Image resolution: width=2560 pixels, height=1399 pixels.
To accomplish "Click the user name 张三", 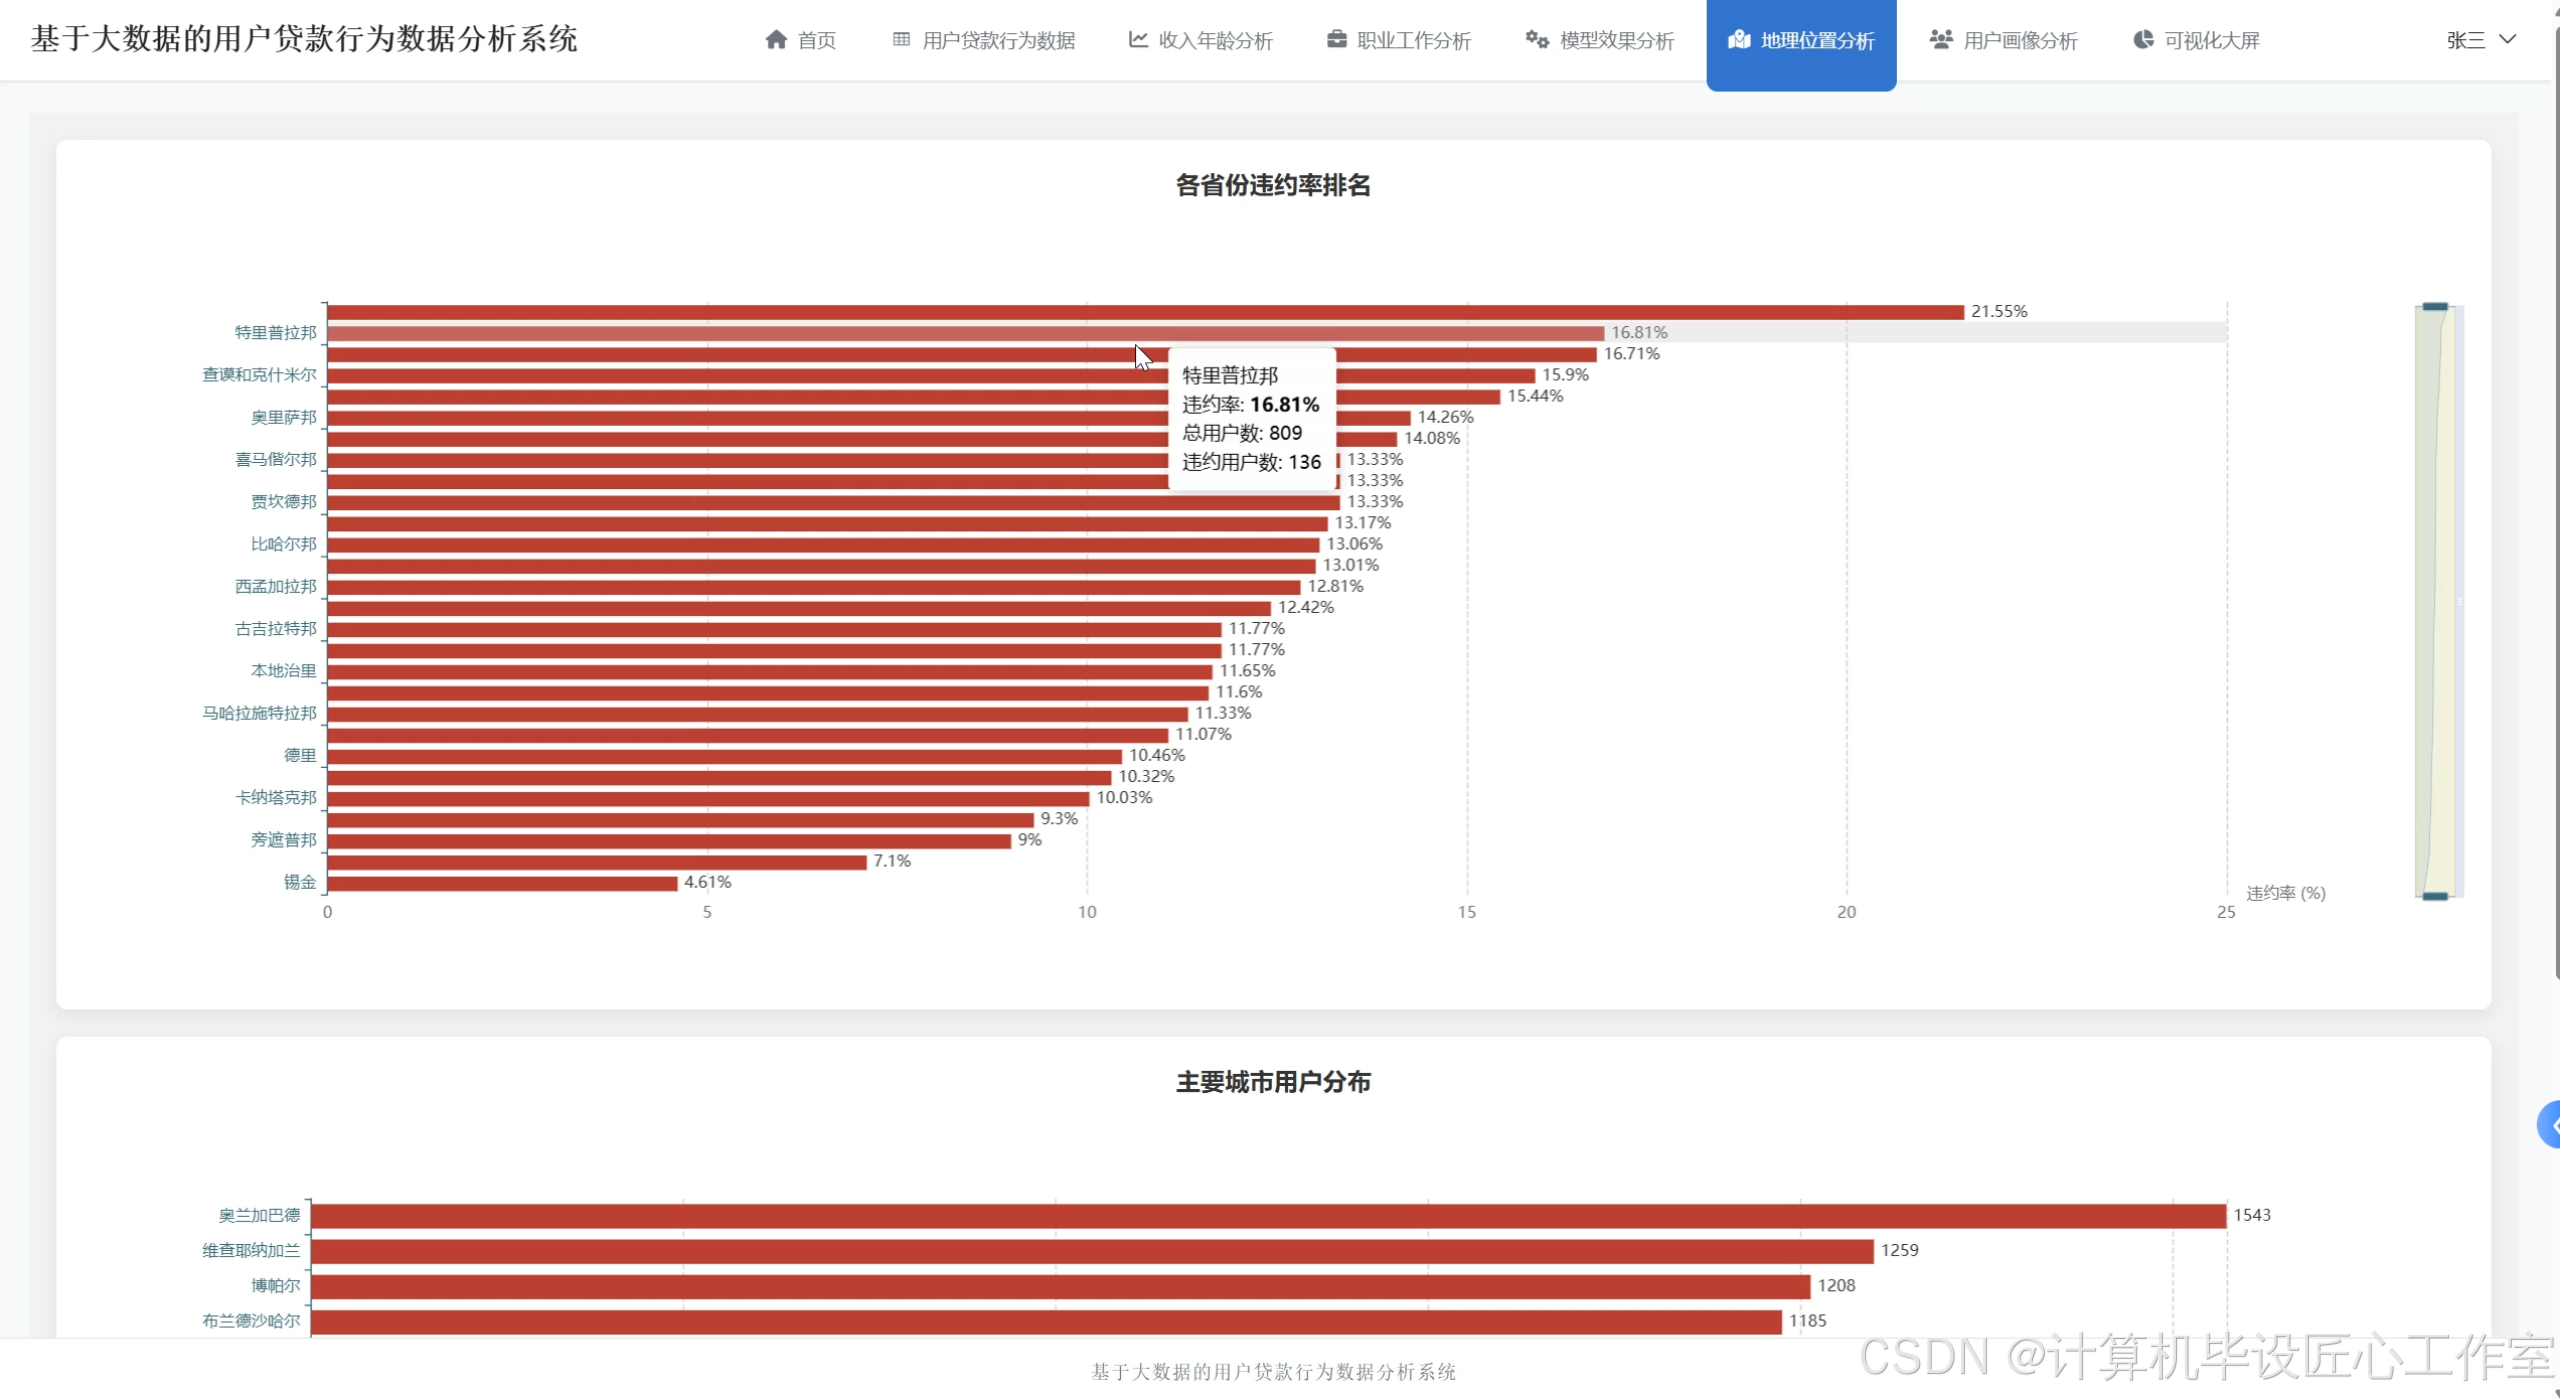I will pyautogui.click(x=2466, y=40).
